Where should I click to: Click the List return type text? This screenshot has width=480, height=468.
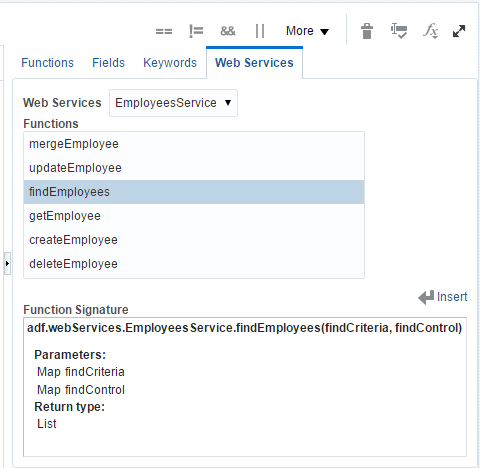pos(47,424)
